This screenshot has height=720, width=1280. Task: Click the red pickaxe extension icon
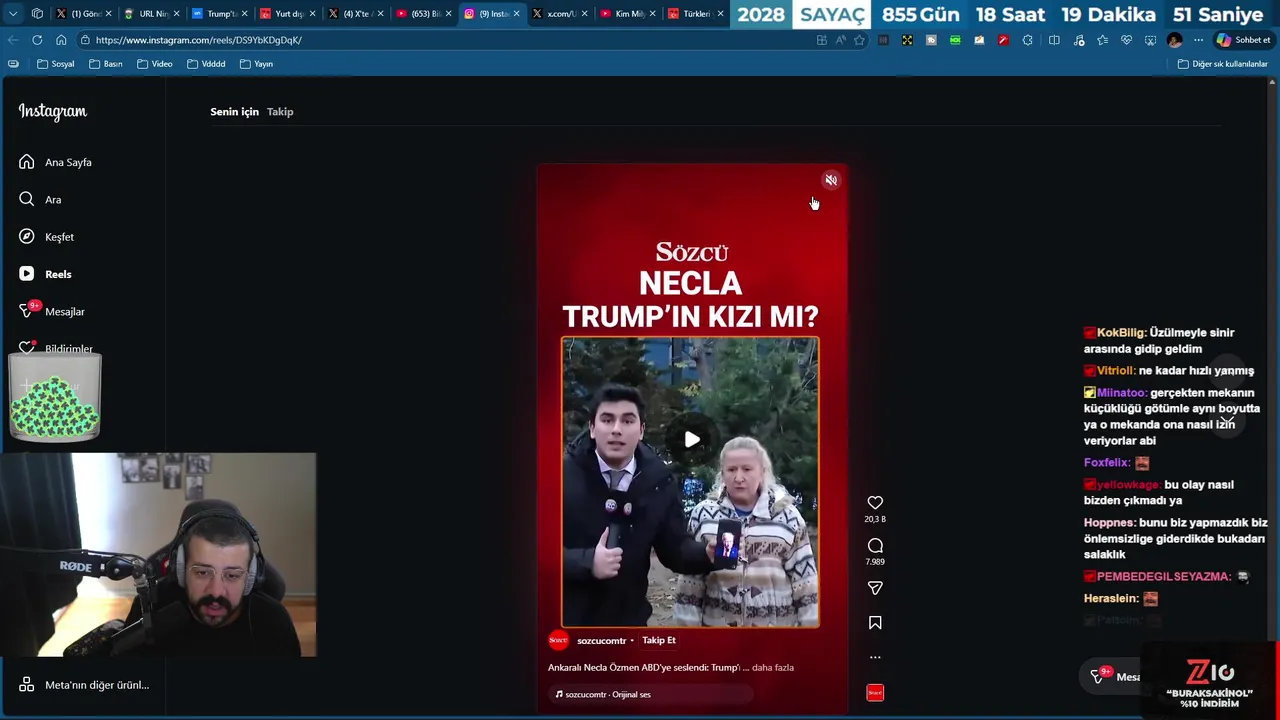[x=1003, y=40]
